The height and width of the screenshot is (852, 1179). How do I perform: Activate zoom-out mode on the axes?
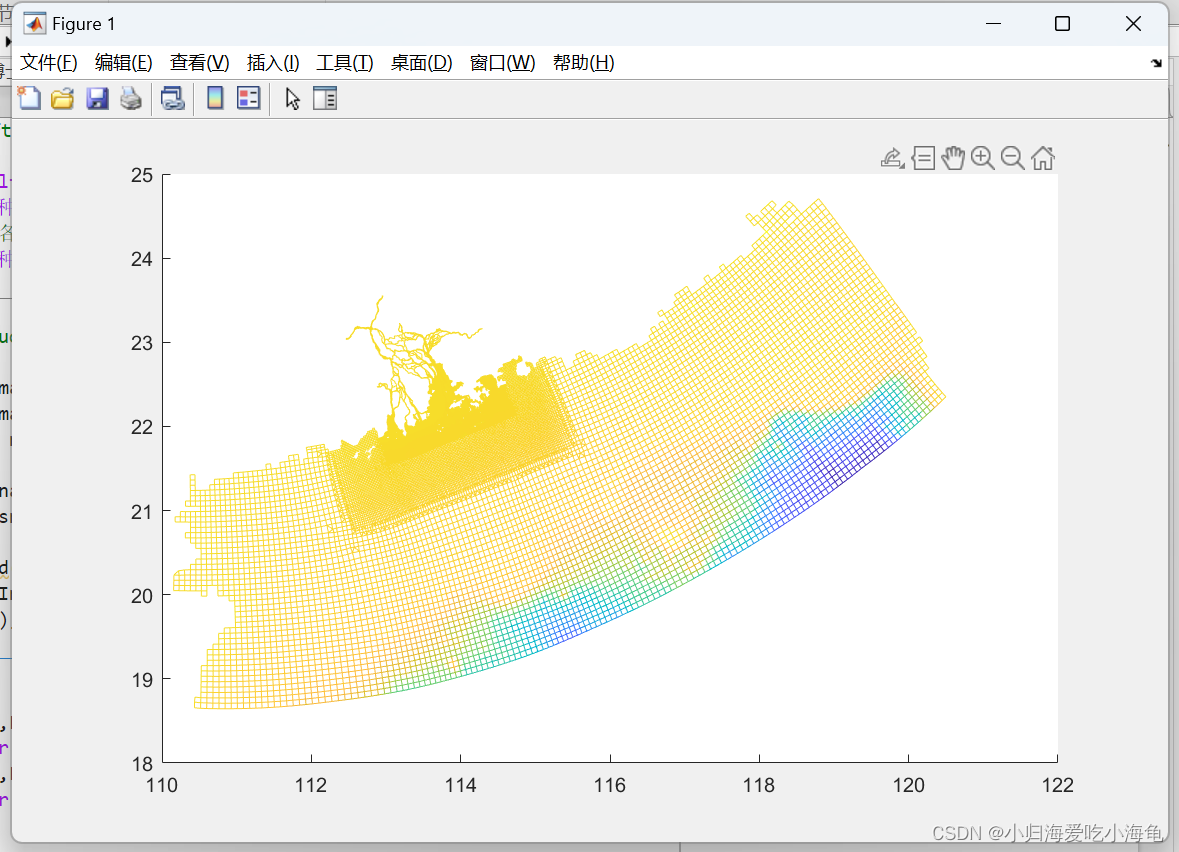pyautogui.click(x=1013, y=157)
